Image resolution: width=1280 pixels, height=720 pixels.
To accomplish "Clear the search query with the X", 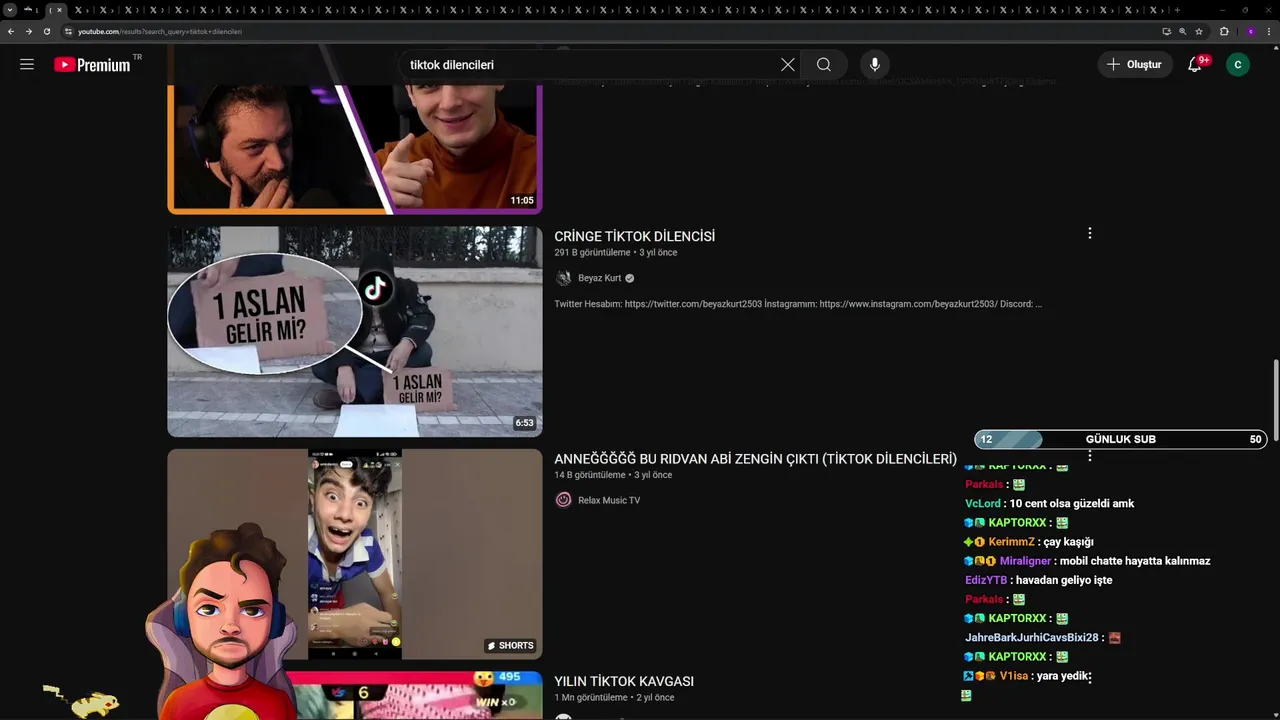I will (788, 64).
